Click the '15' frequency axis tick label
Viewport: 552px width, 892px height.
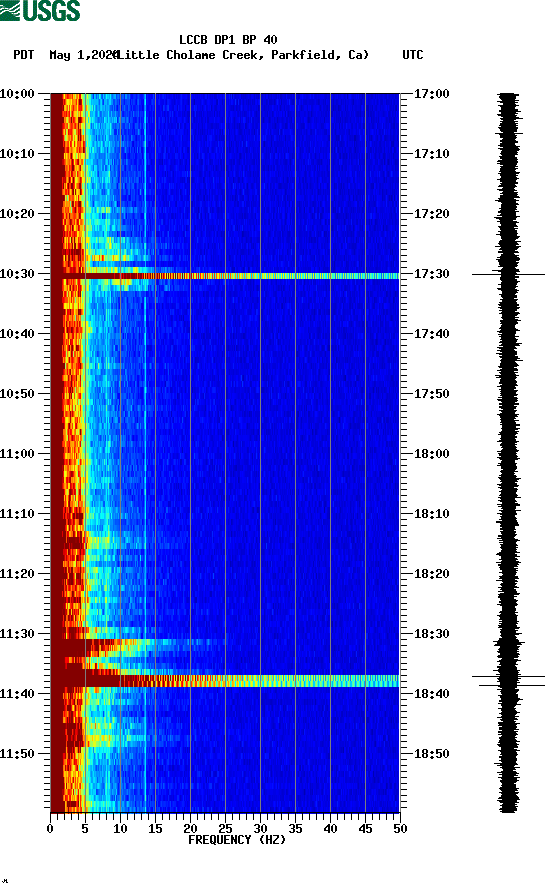click(x=155, y=829)
